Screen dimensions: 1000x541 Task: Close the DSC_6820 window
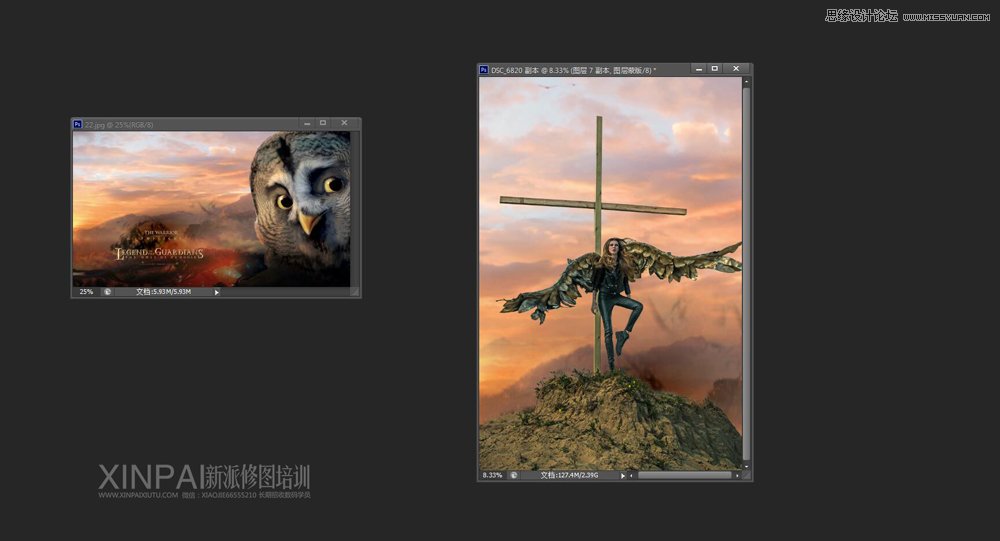(x=736, y=68)
